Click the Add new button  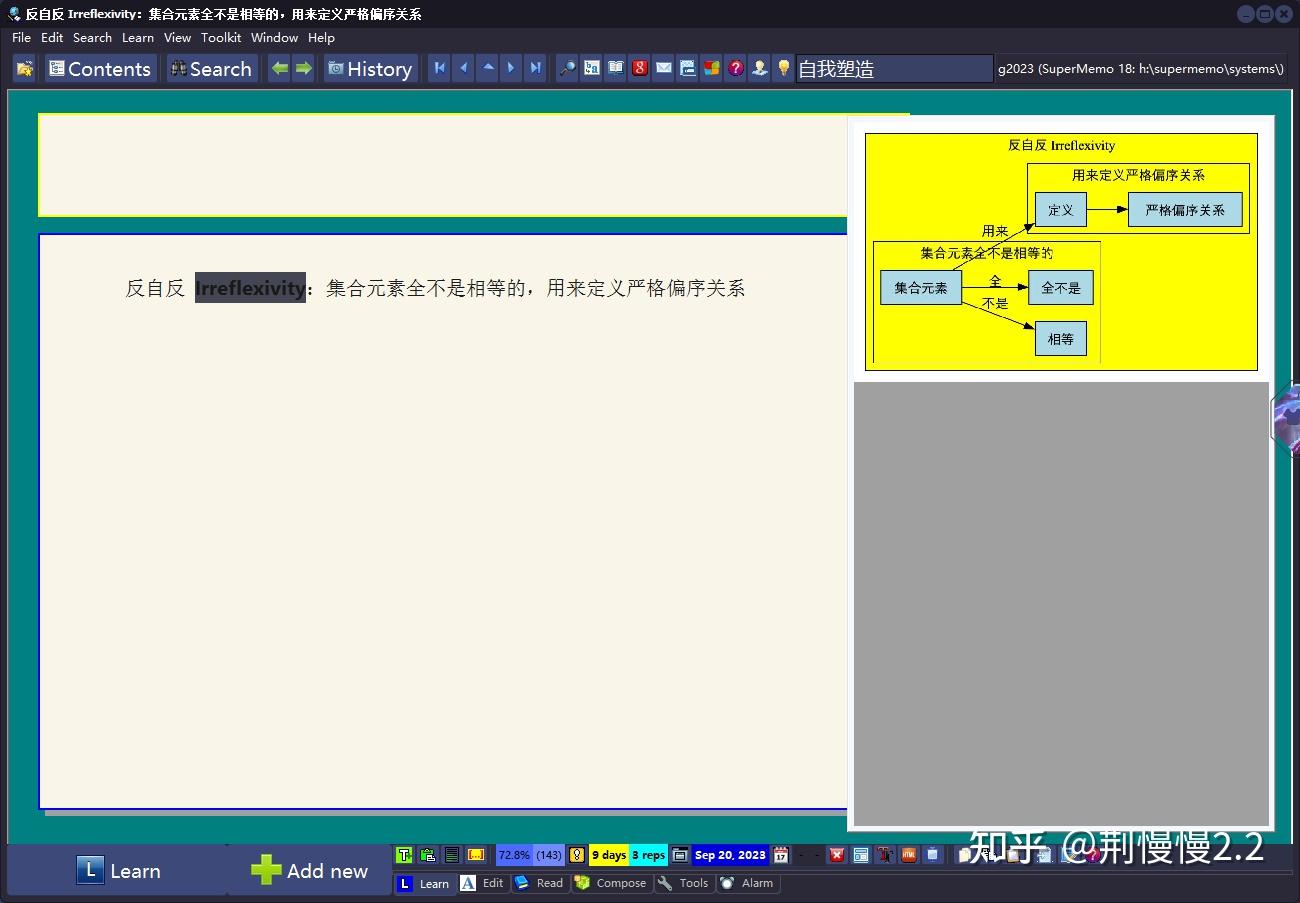(310, 871)
